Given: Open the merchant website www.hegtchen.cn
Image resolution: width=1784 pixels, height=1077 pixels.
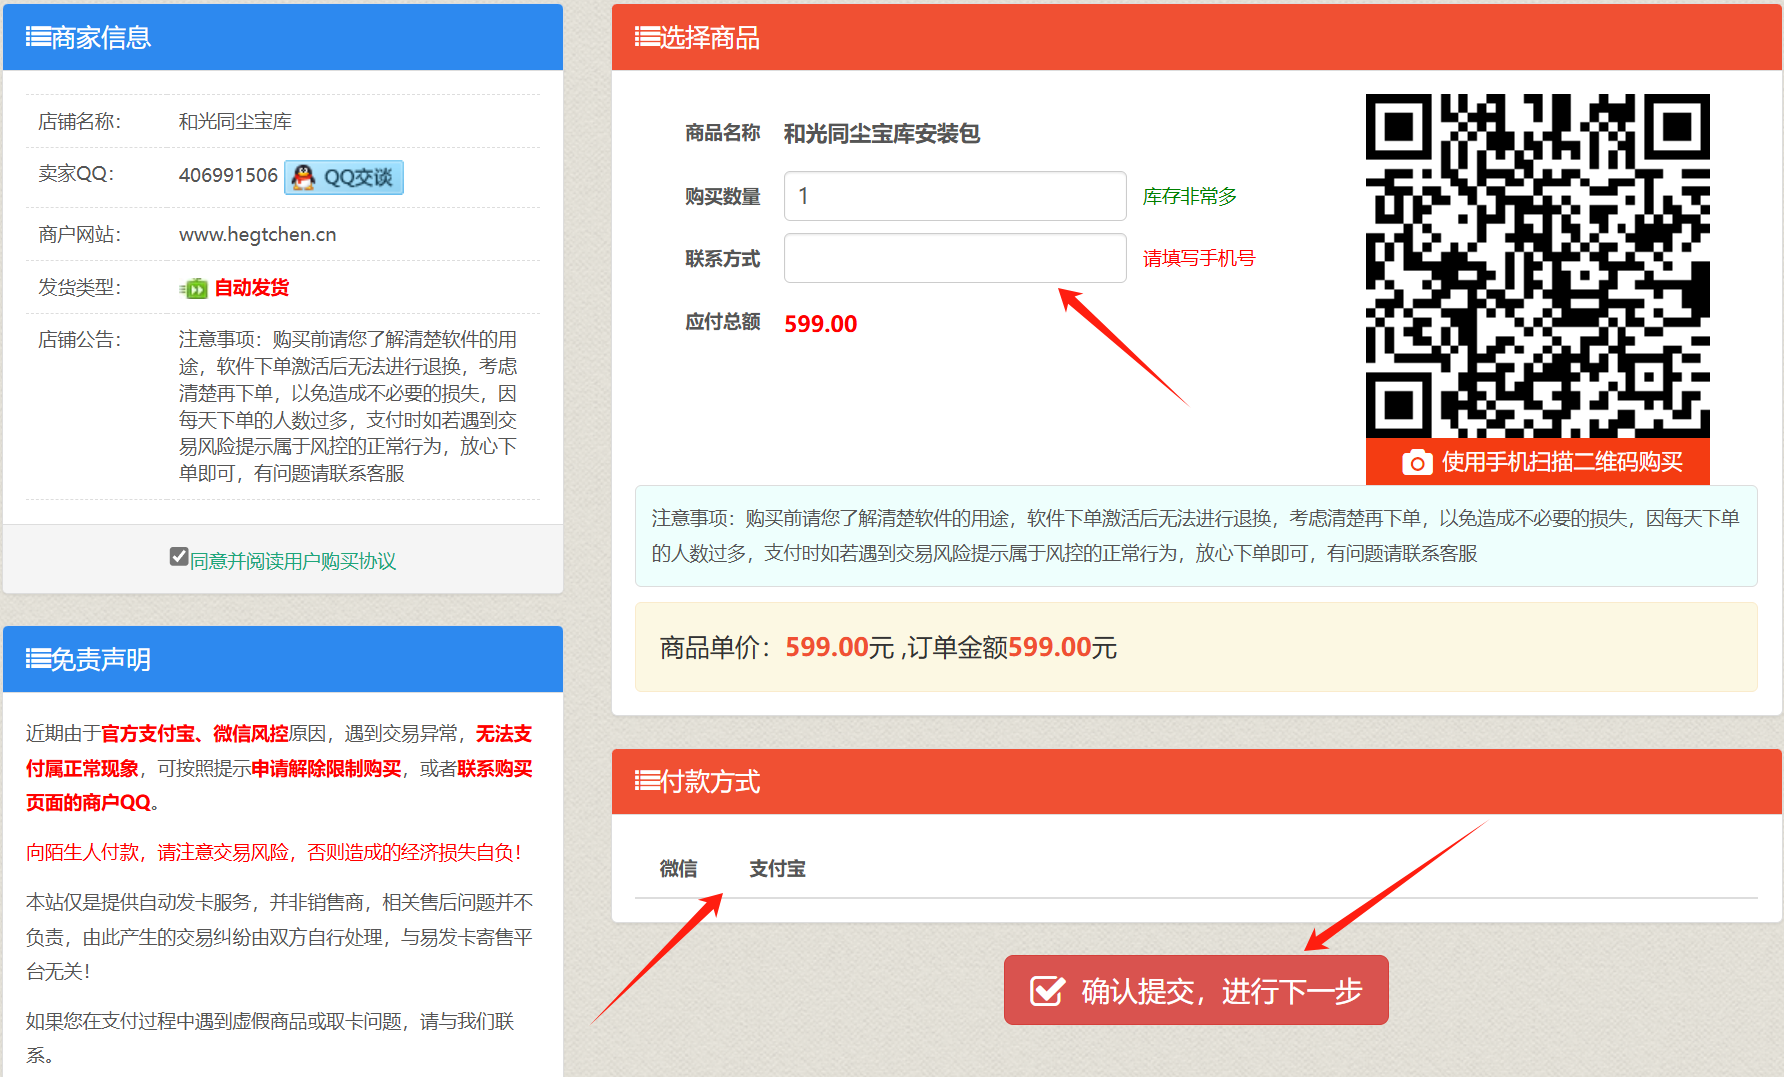Looking at the screenshot, I should [257, 234].
